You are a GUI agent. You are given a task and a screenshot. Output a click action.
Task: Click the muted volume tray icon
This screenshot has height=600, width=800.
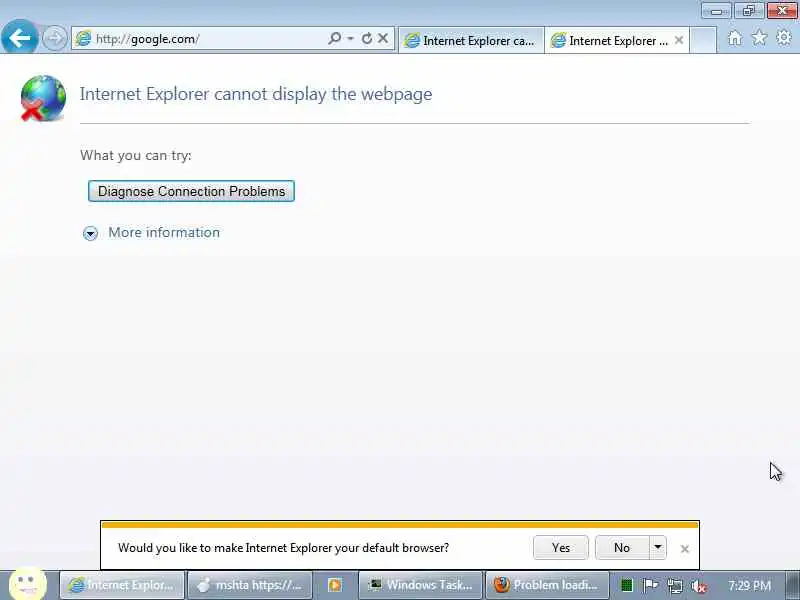(x=698, y=586)
